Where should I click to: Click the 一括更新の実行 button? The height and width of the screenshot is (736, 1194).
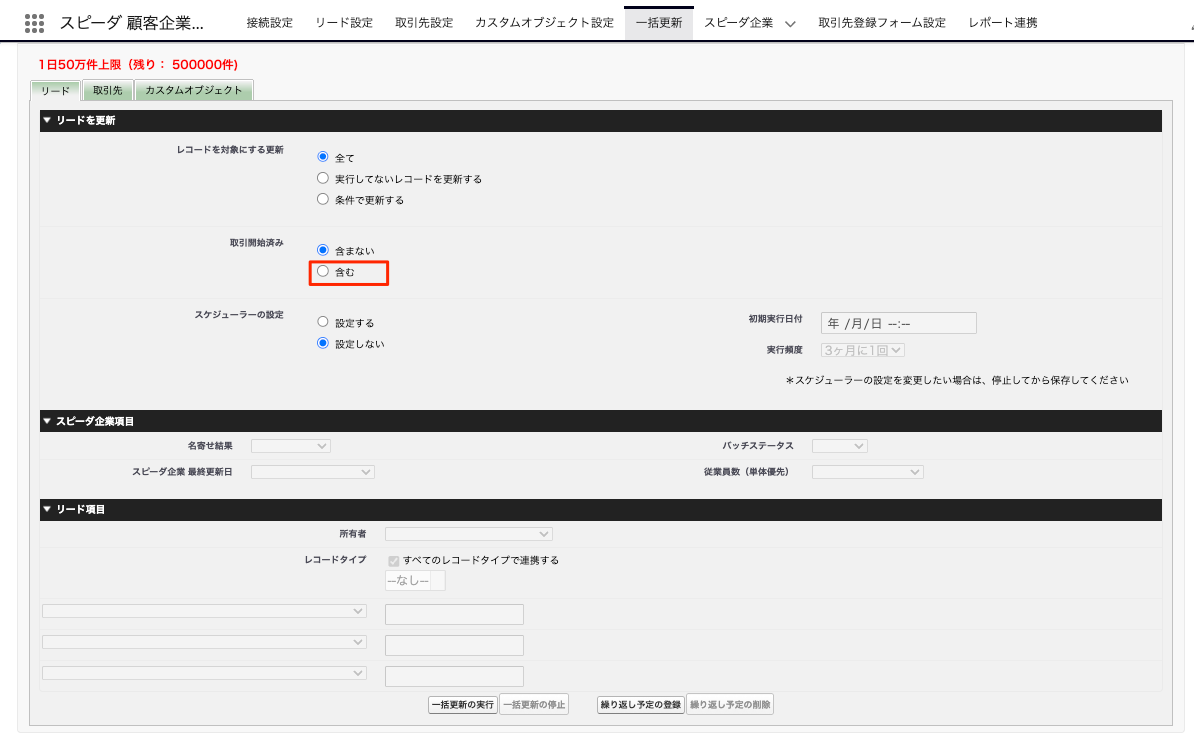[x=462, y=705]
